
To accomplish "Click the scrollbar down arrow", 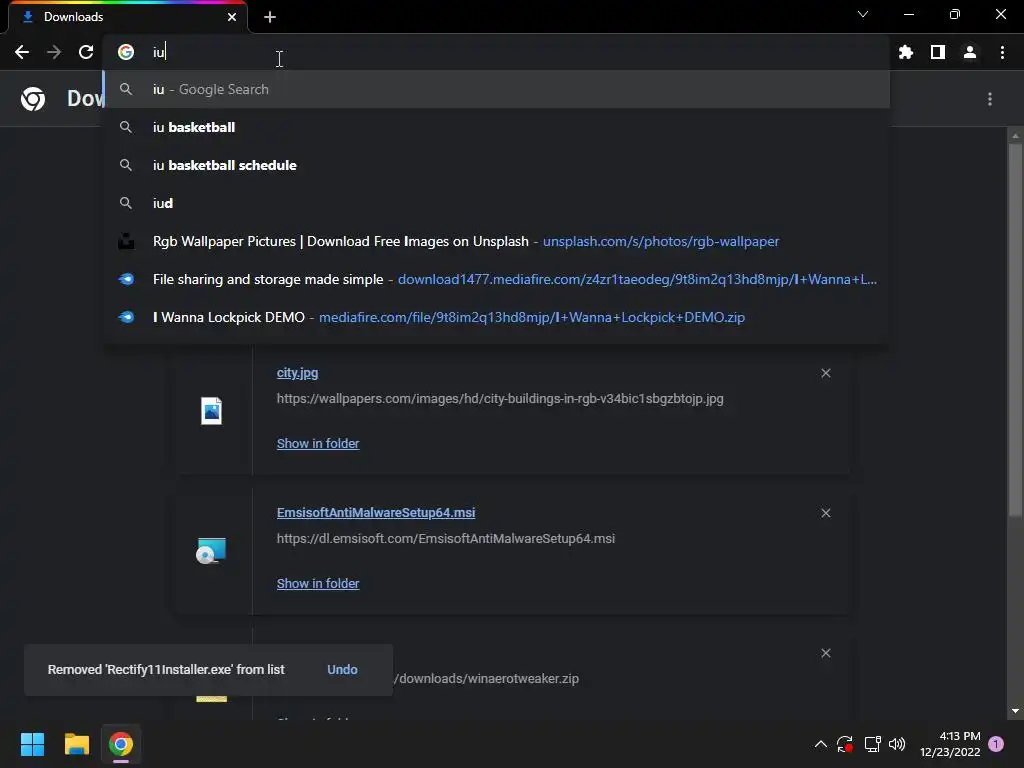I will [x=1015, y=711].
